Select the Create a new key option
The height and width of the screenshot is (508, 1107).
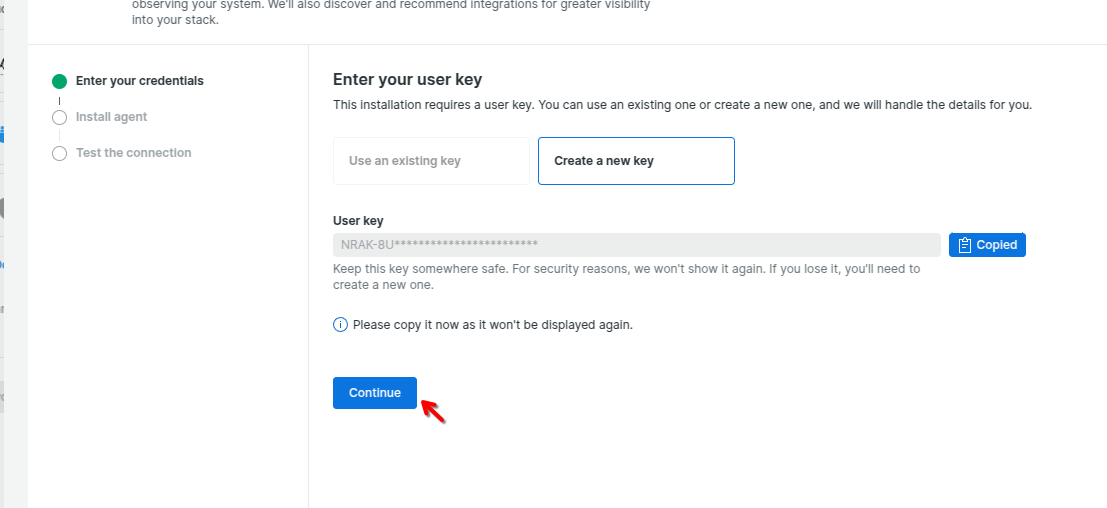coord(636,161)
